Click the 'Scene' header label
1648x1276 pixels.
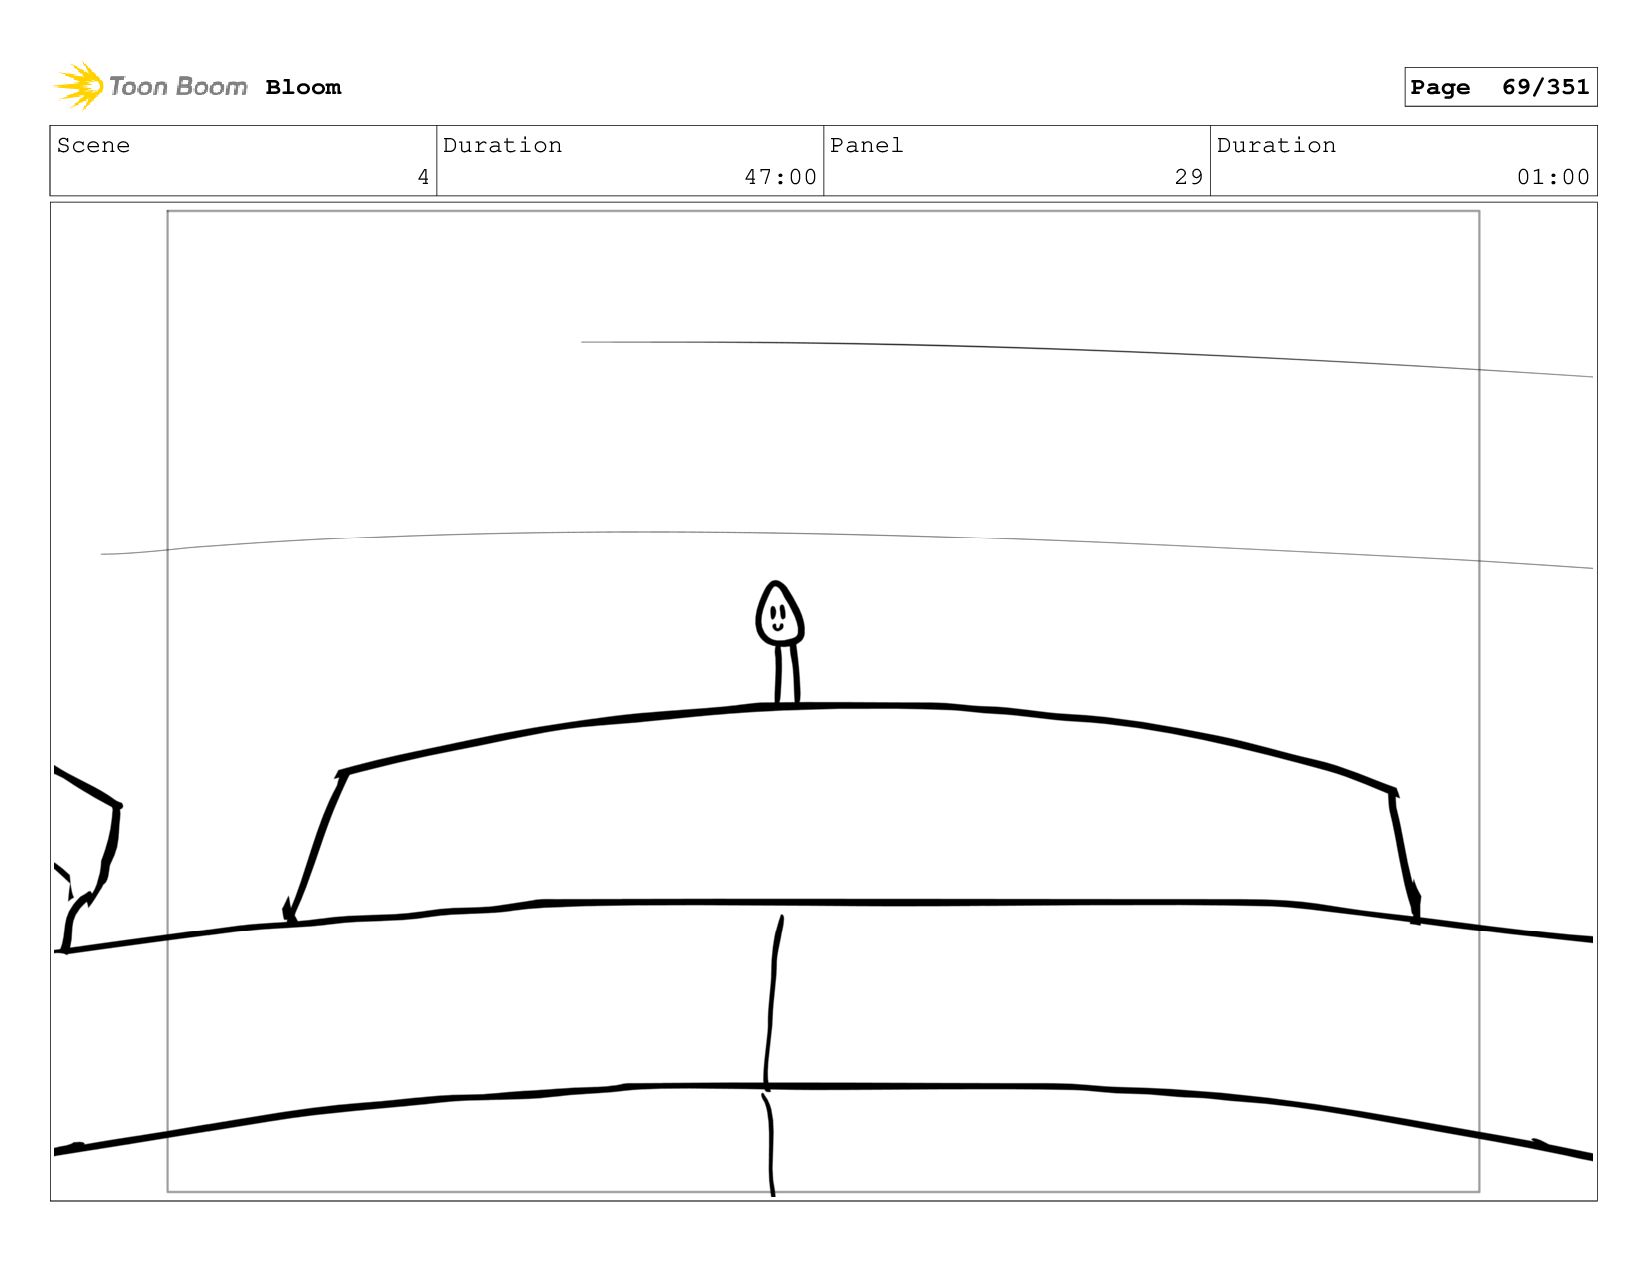click(93, 145)
